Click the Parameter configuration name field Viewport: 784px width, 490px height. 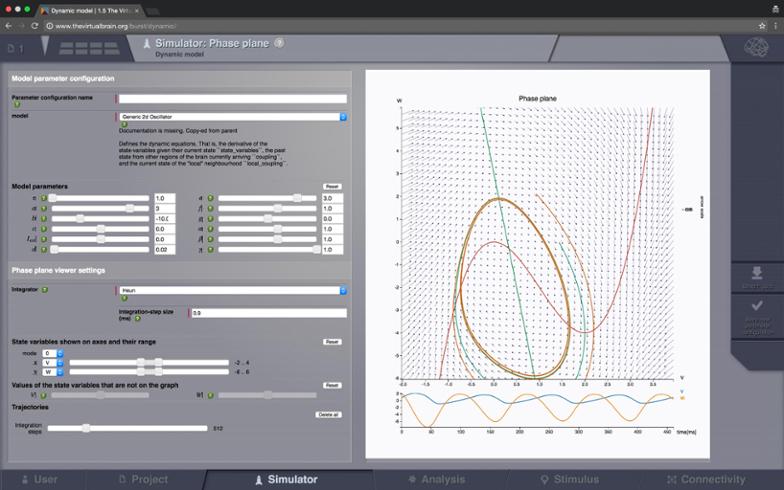(232, 98)
